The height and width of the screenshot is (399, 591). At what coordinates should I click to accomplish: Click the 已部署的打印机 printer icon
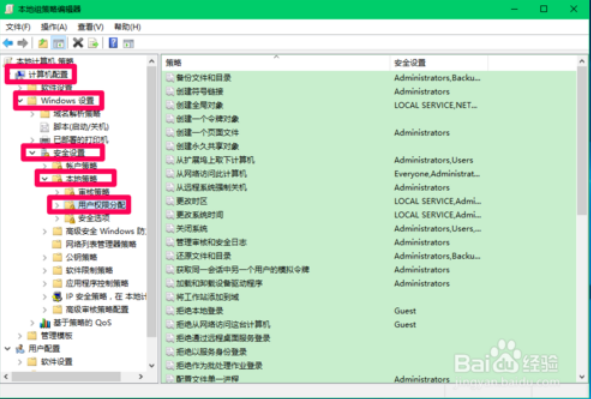(45, 140)
